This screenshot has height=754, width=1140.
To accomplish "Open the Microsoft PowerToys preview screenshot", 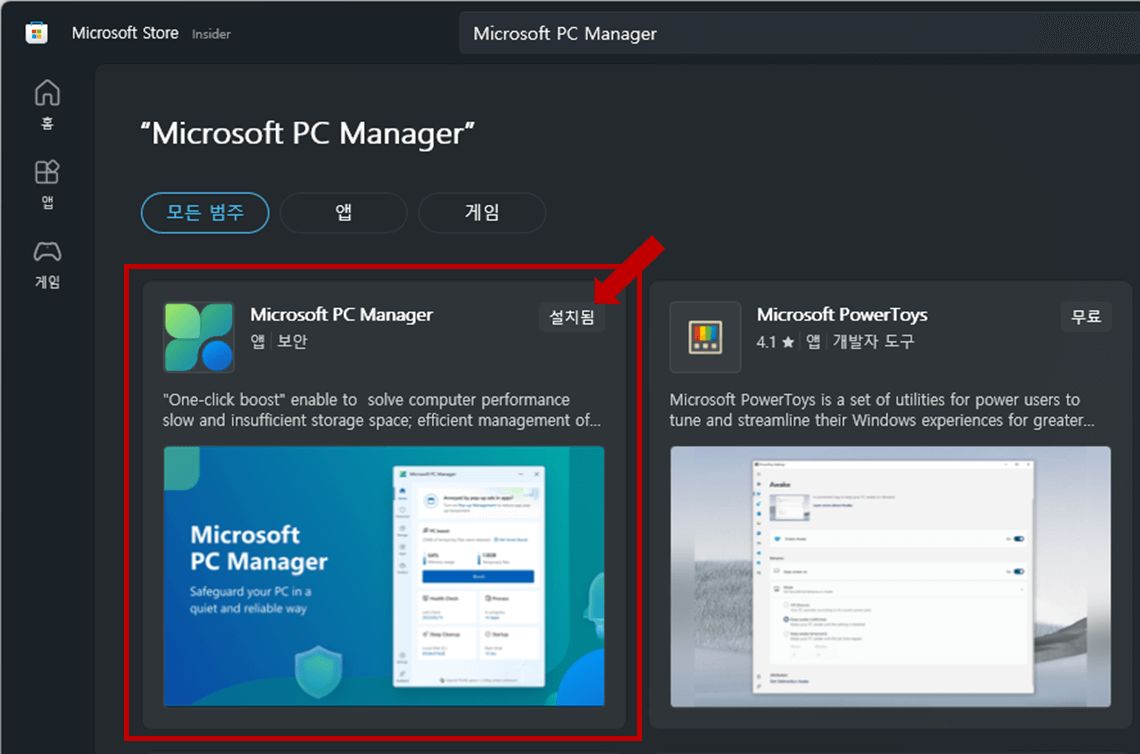I will (891, 576).
